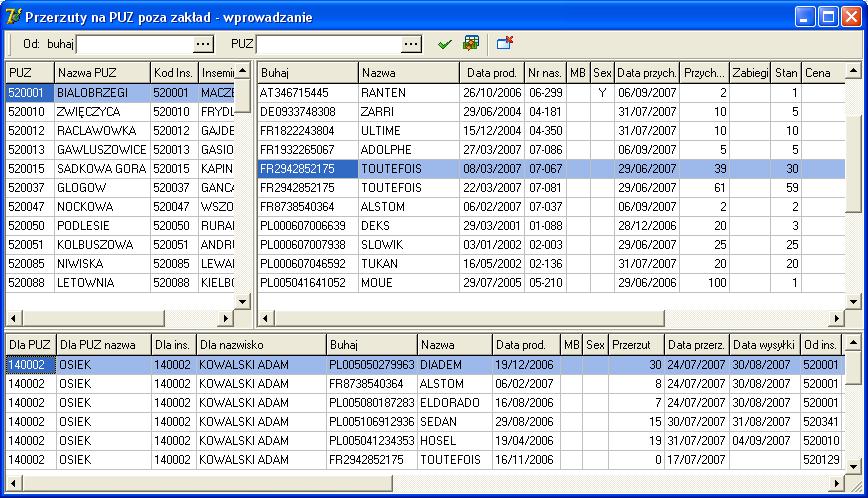Click up arrow of bull grid vertical scrollbar
Image resolution: width=868 pixels, height=498 pixels.
pyautogui.click(x=853, y=70)
